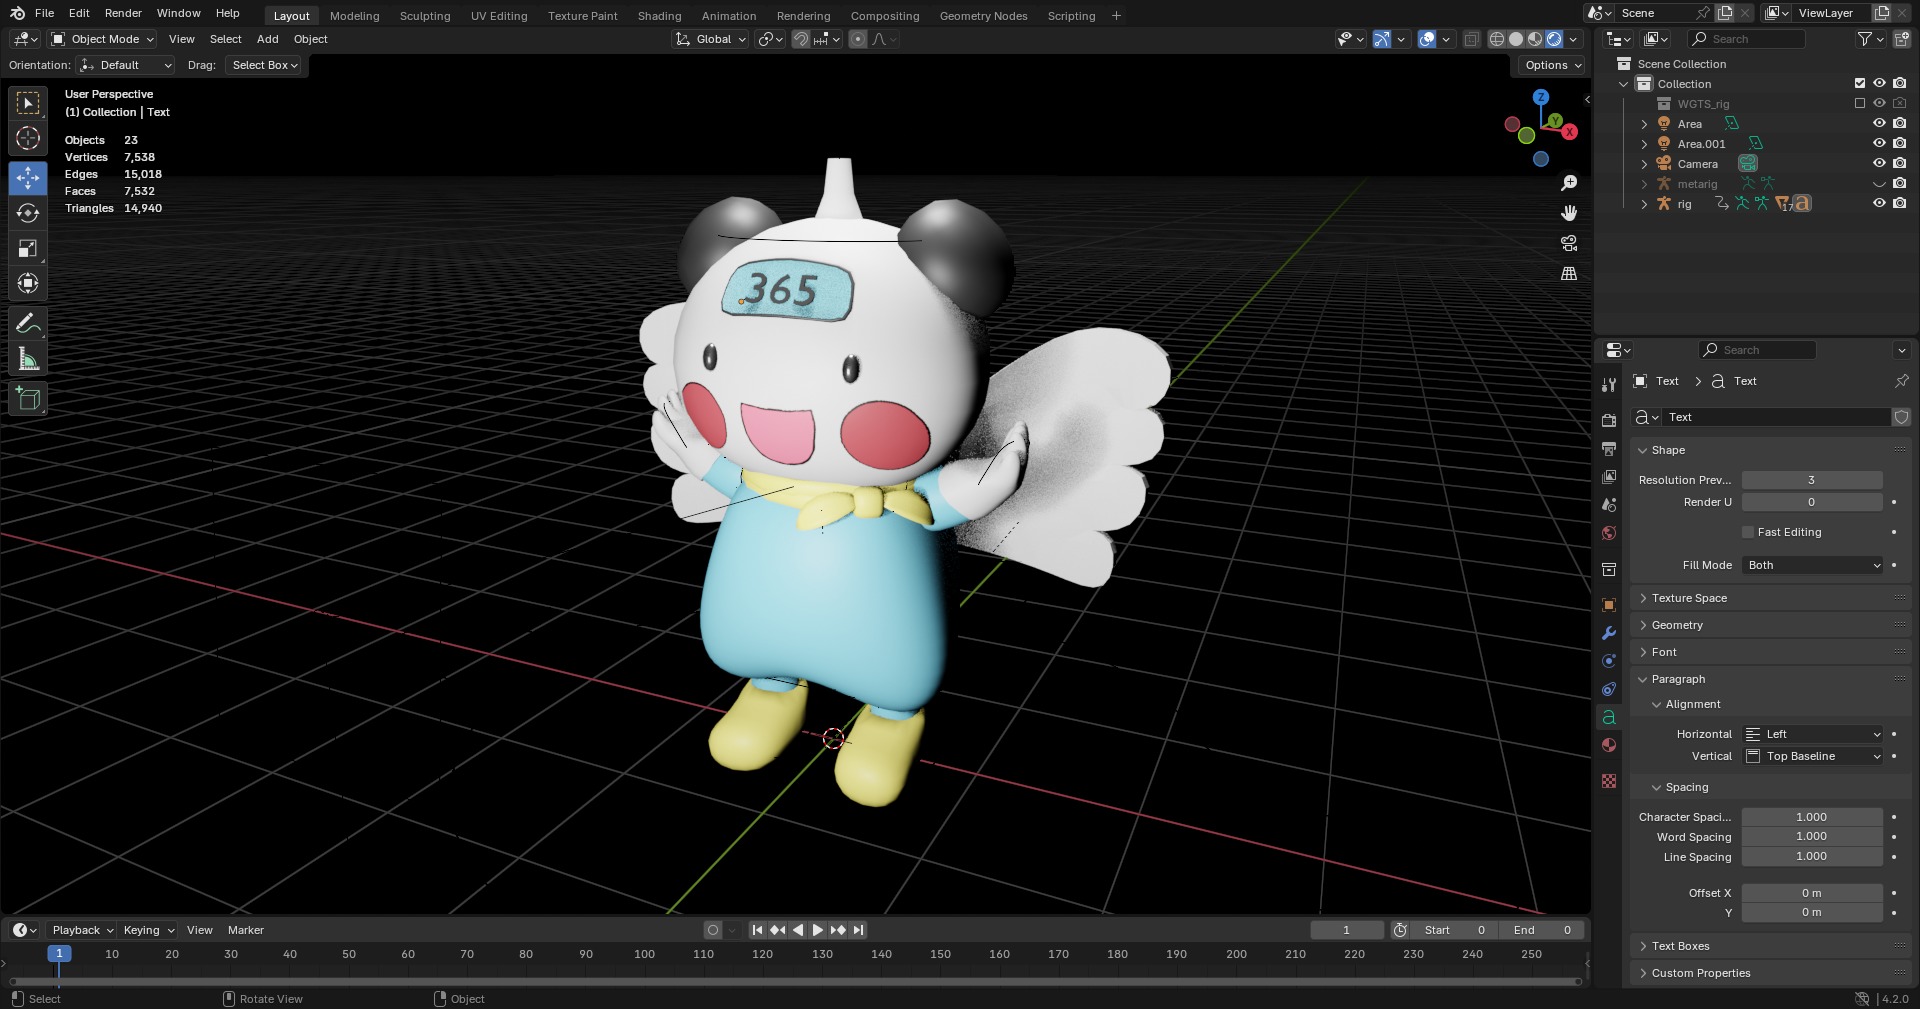Image resolution: width=1920 pixels, height=1009 pixels.
Task: Hide the Camera object in viewport
Action: coord(1879,164)
